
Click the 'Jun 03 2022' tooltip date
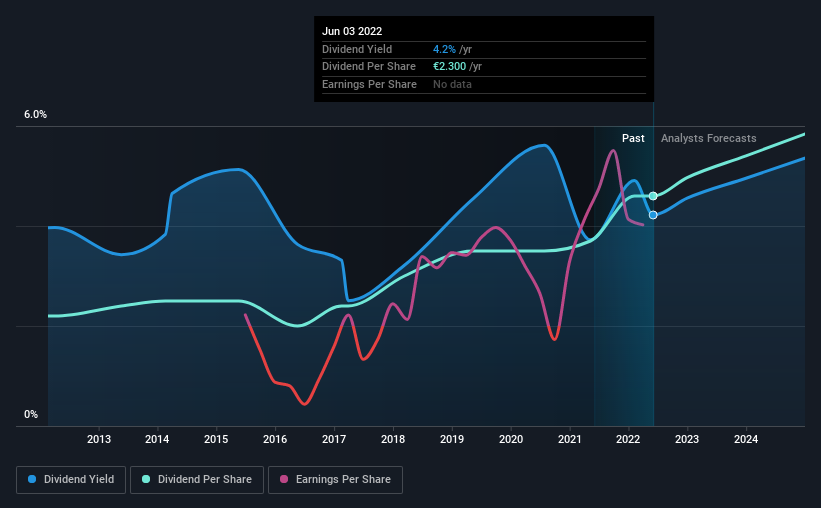click(x=352, y=31)
